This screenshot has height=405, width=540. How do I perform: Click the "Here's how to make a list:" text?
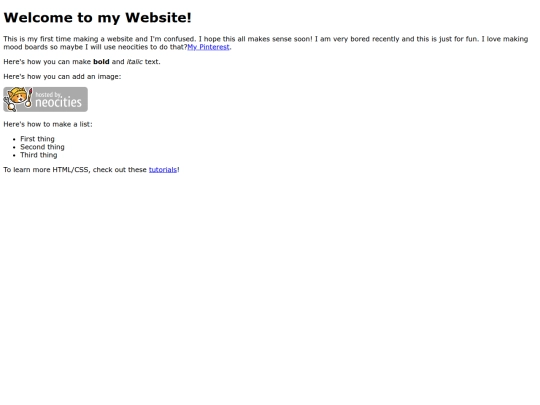click(48, 124)
